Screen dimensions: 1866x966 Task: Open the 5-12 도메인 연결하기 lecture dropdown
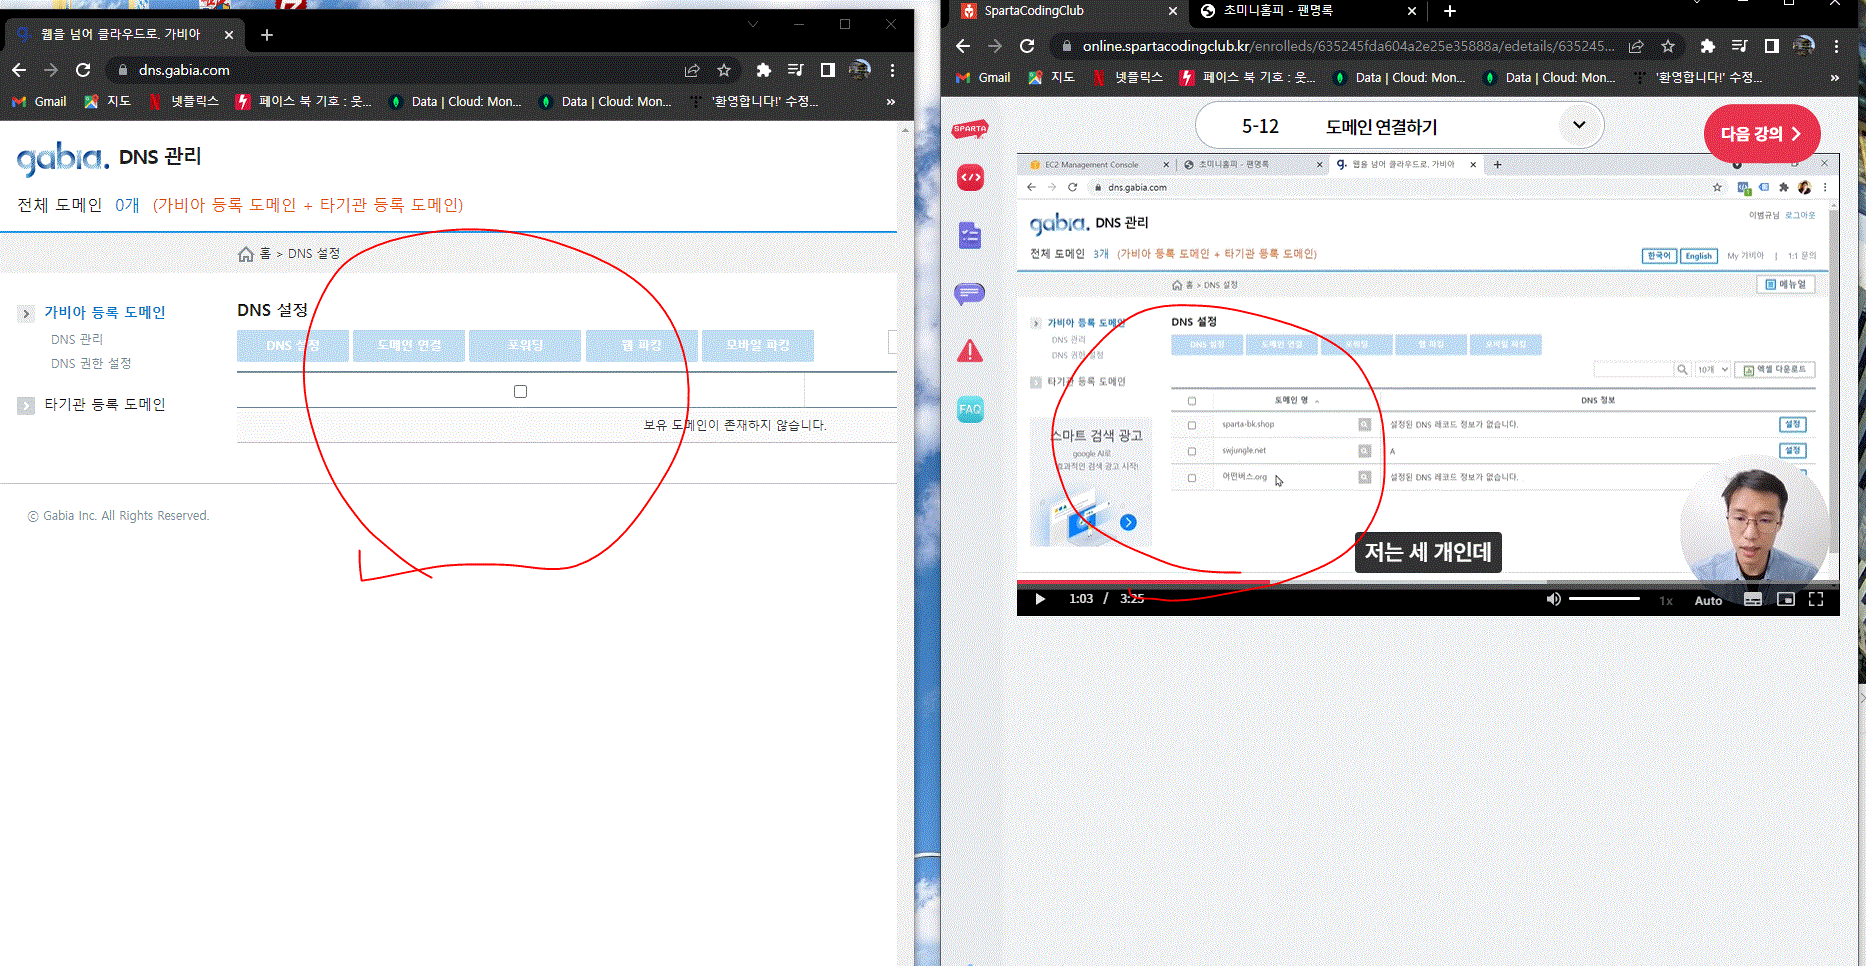click(1579, 125)
